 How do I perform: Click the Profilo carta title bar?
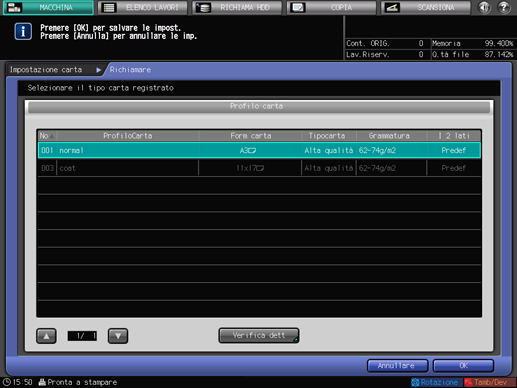pos(259,106)
